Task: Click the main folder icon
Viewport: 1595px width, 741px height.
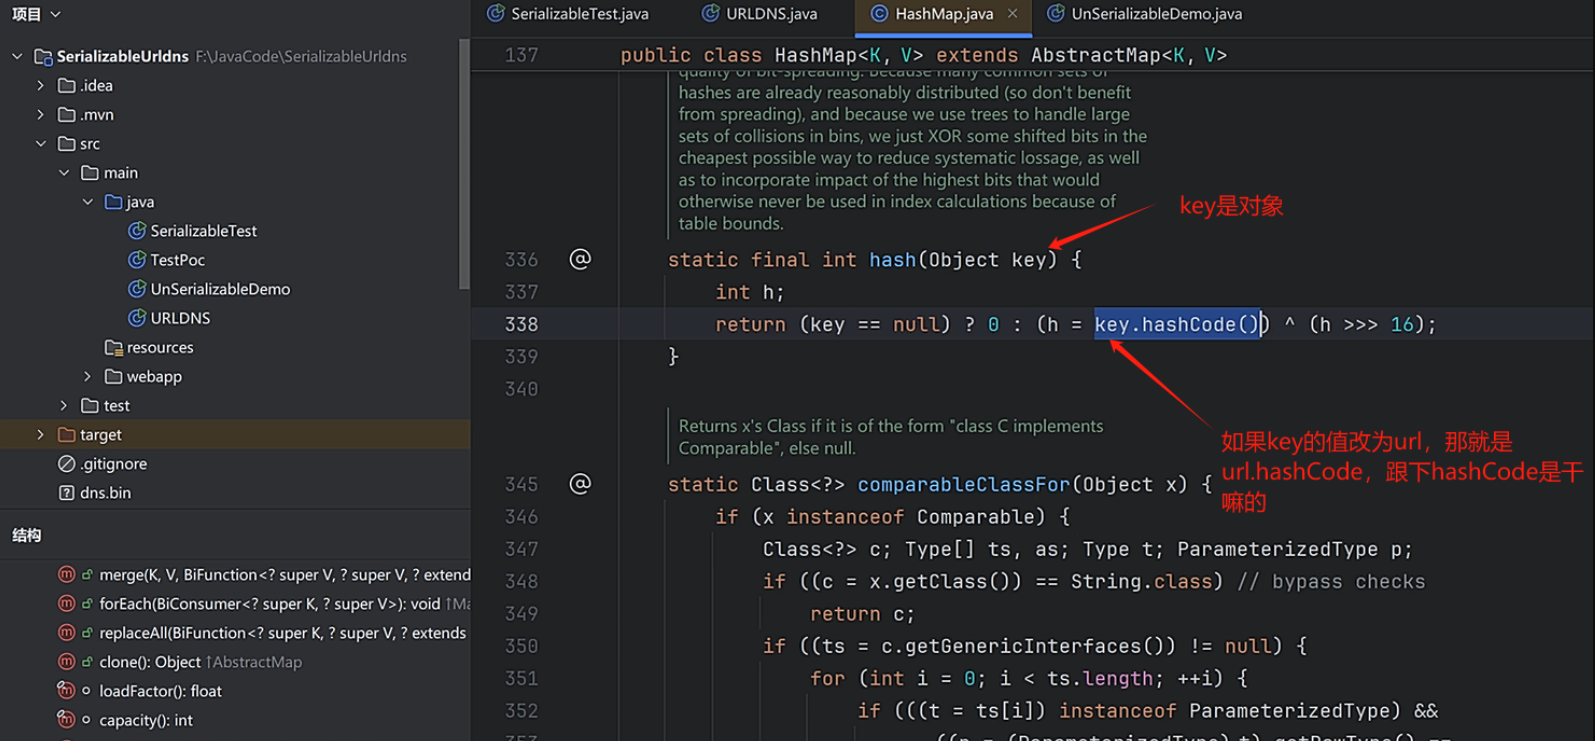Action: tap(90, 173)
